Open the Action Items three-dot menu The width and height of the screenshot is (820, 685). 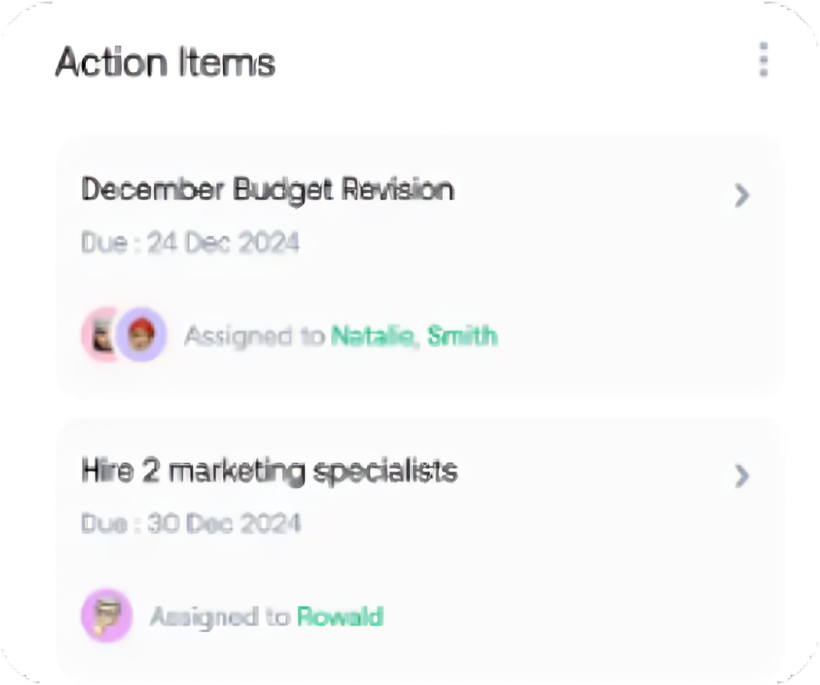[x=763, y=60]
